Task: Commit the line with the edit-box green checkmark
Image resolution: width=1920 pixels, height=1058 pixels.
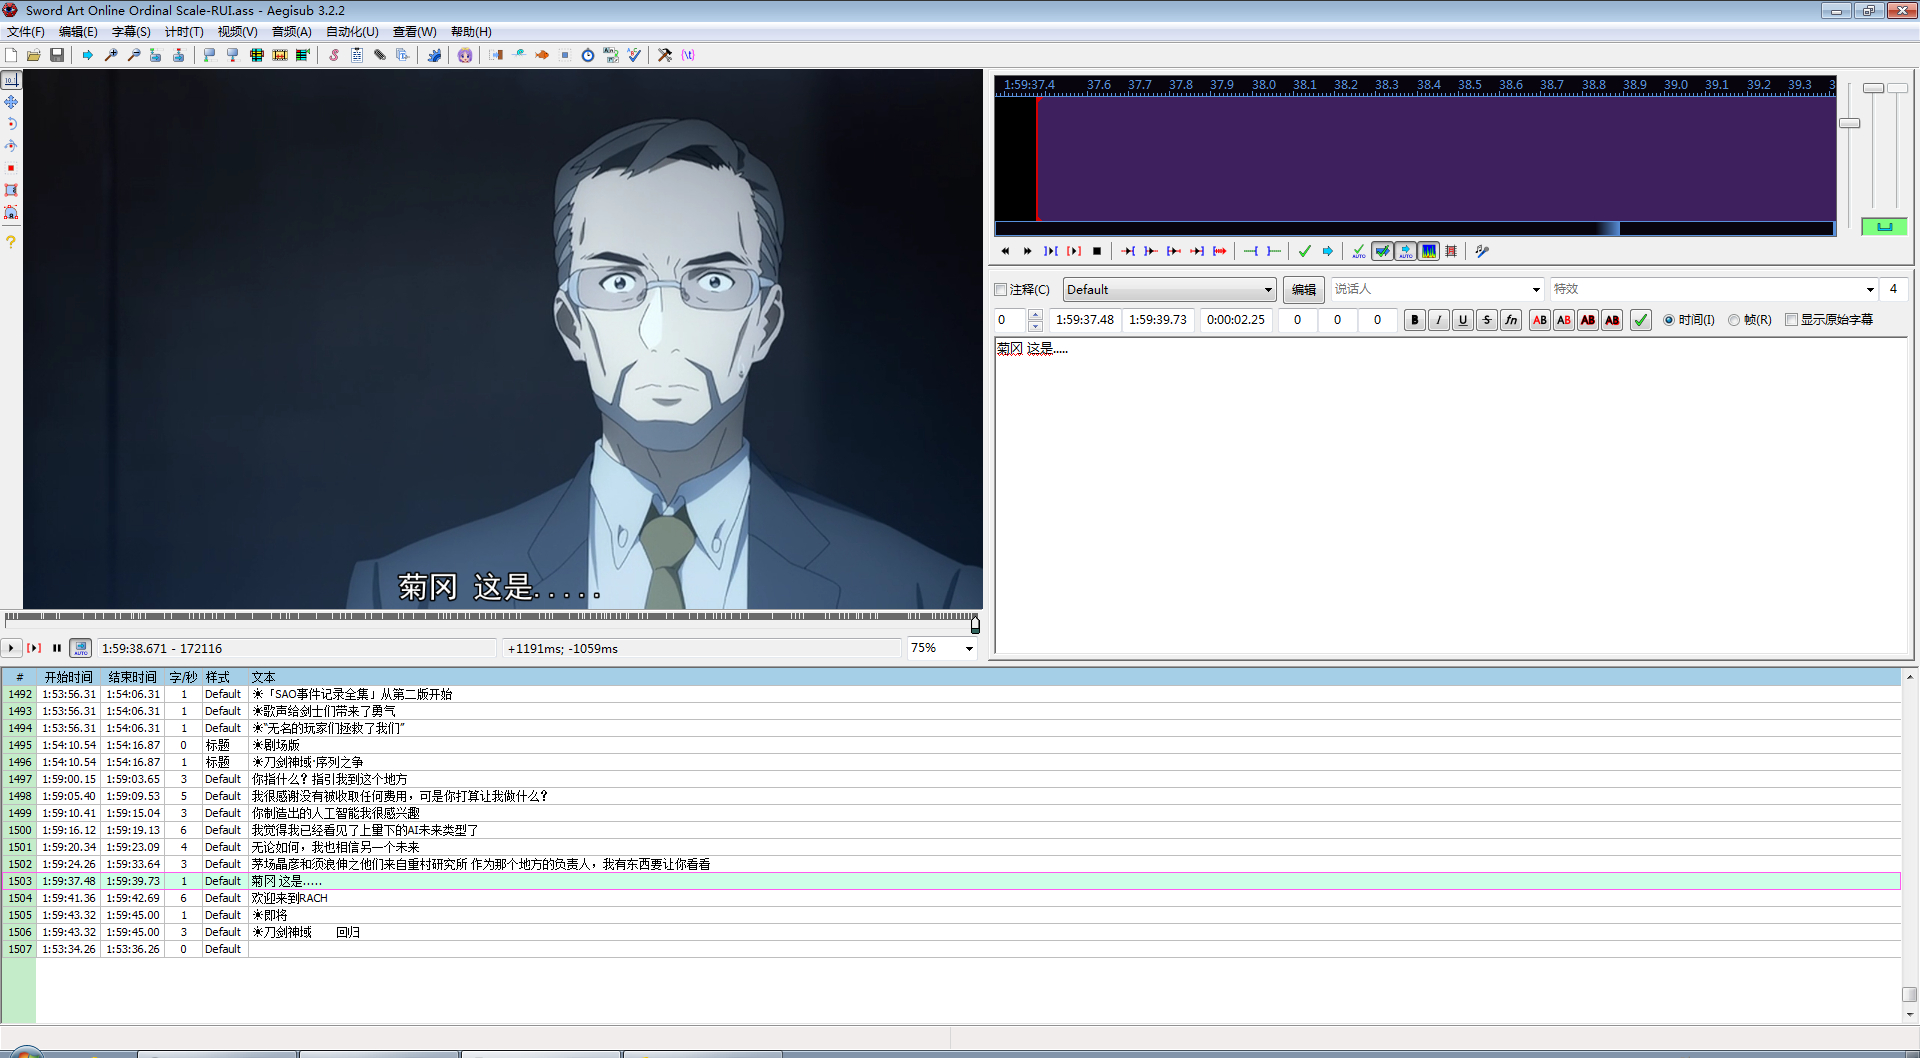Action: click(x=1641, y=320)
